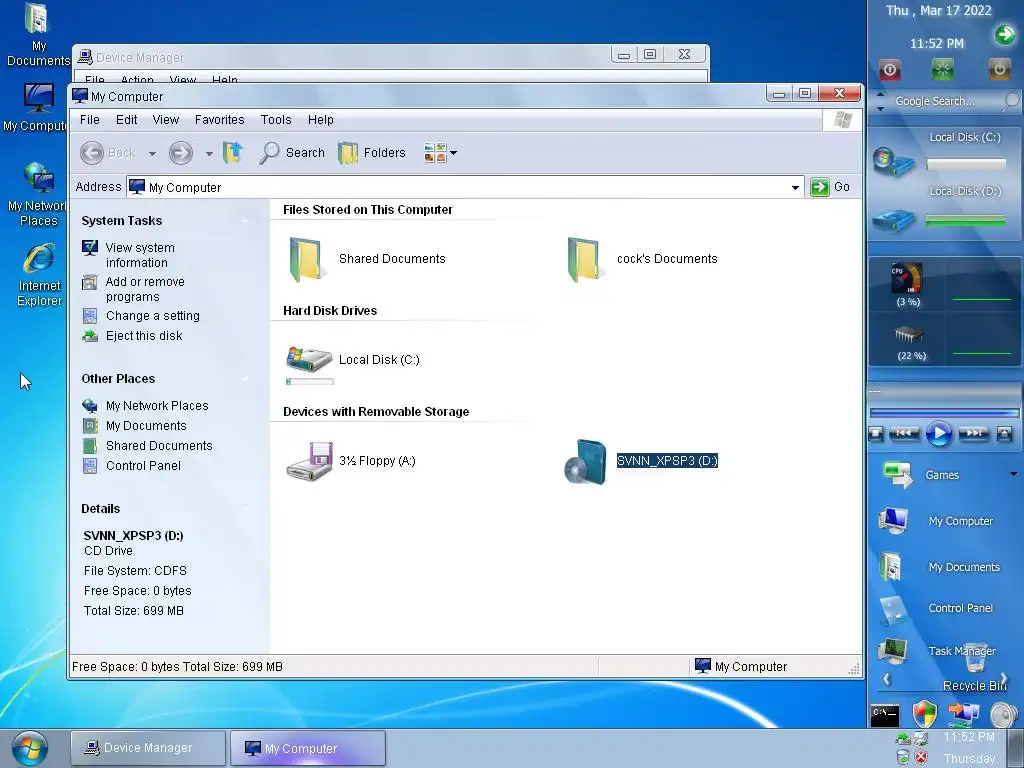Select the Shared Documents folder icon
Viewport: 1024px width, 768px height.
[305, 259]
